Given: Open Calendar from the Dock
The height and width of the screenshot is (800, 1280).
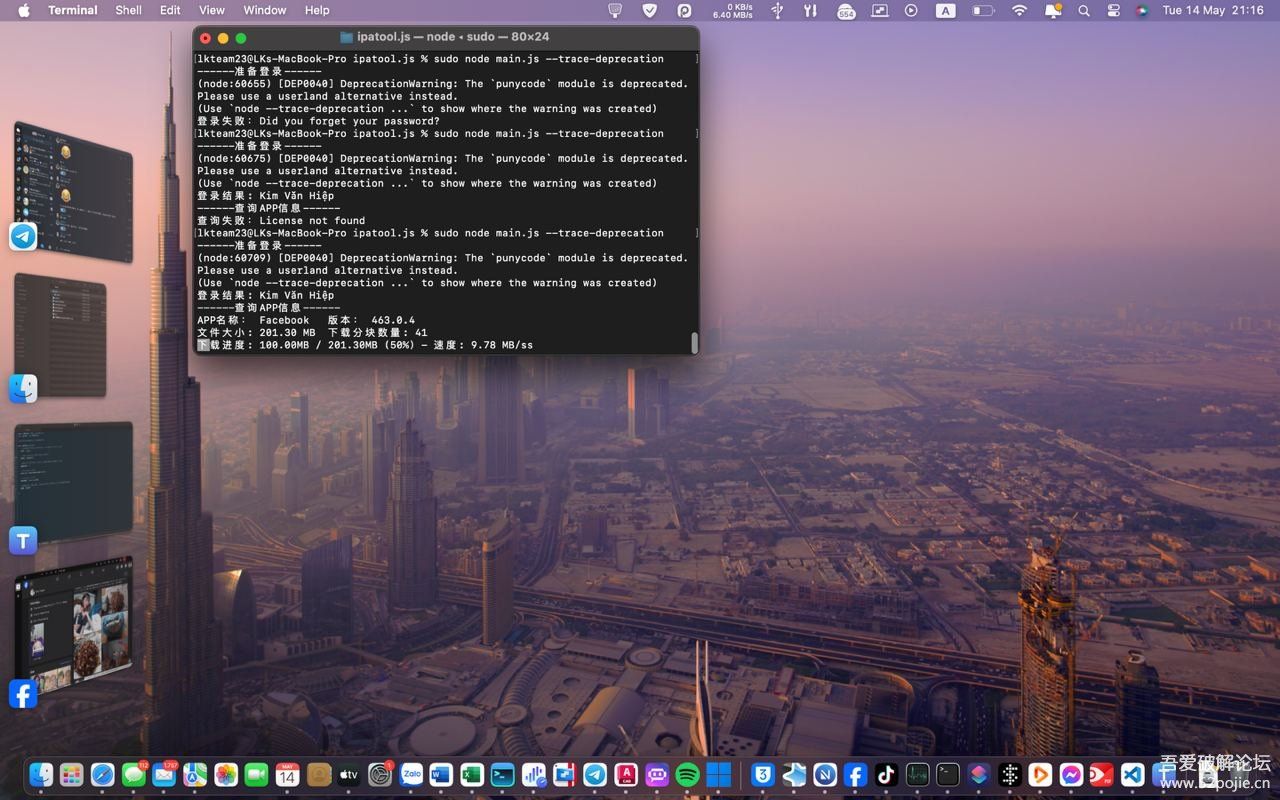Looking at the screenshot, I should (288, 774).
